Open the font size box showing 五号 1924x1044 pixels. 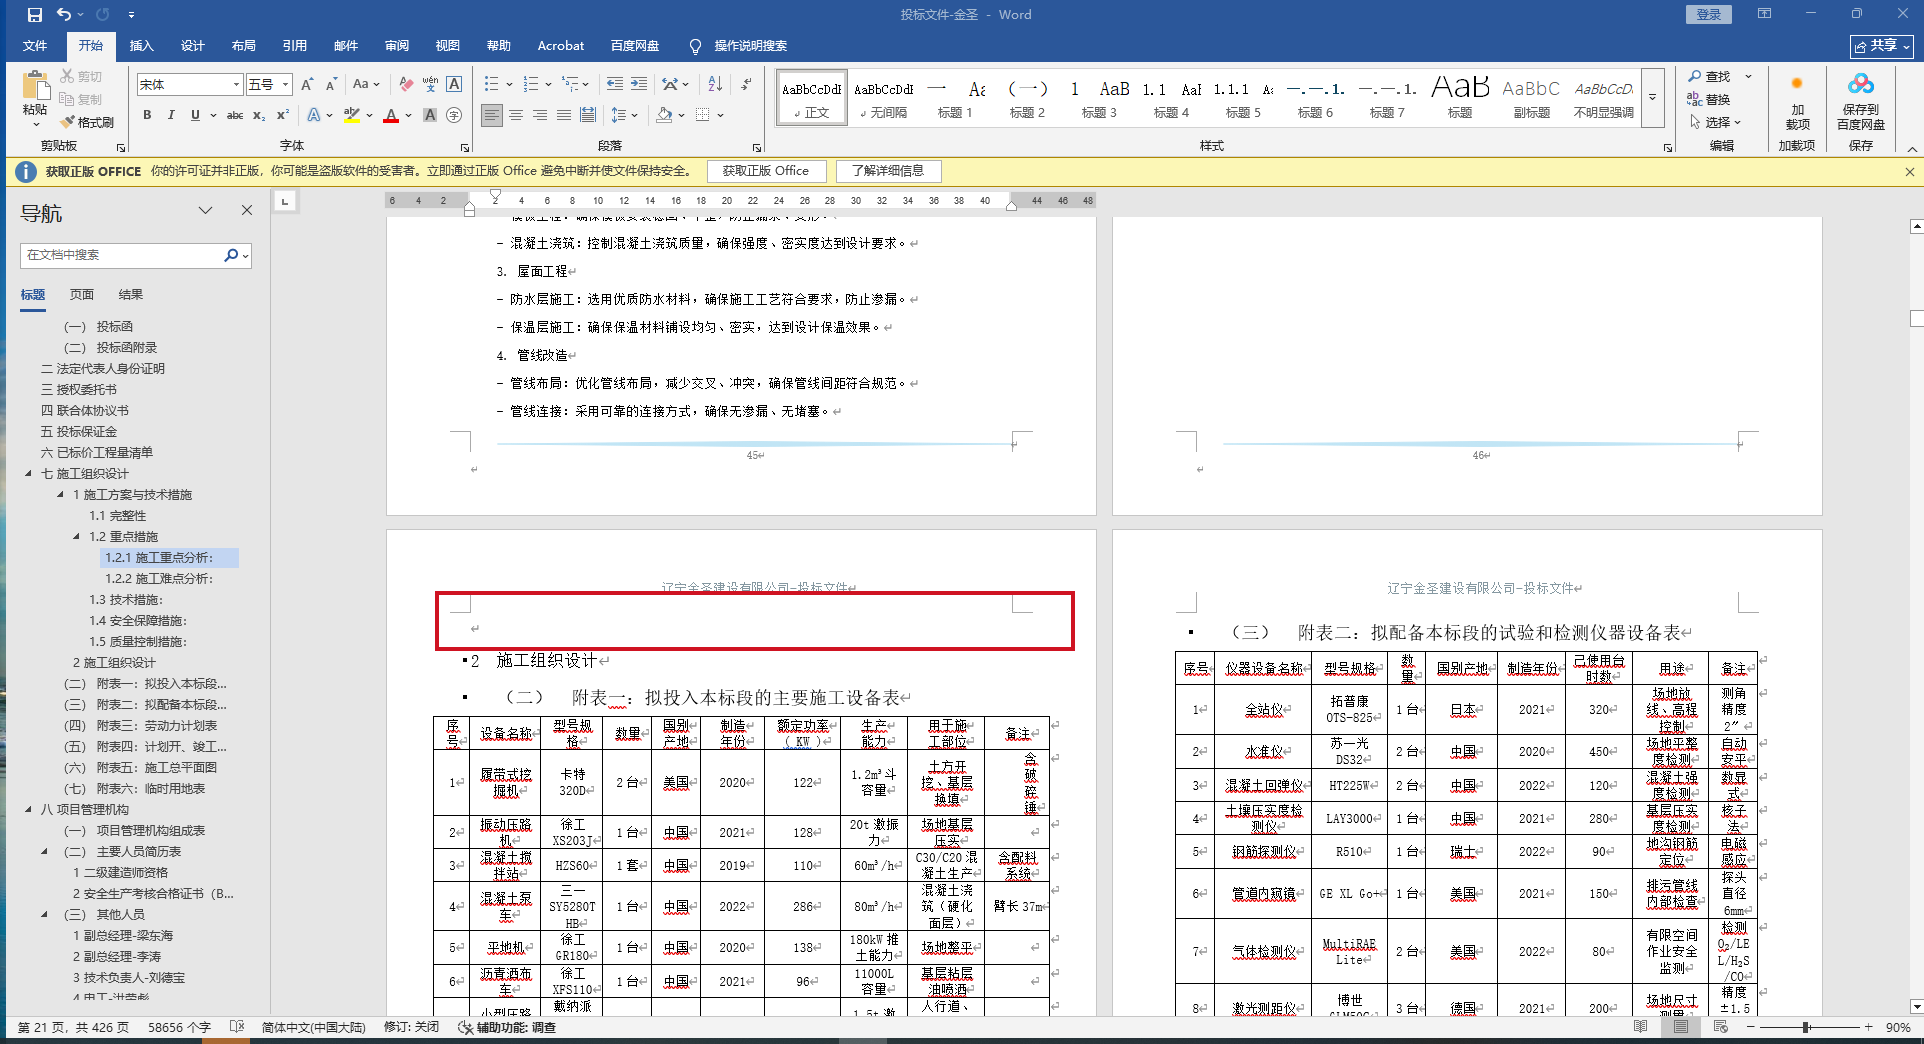(269, 85)
